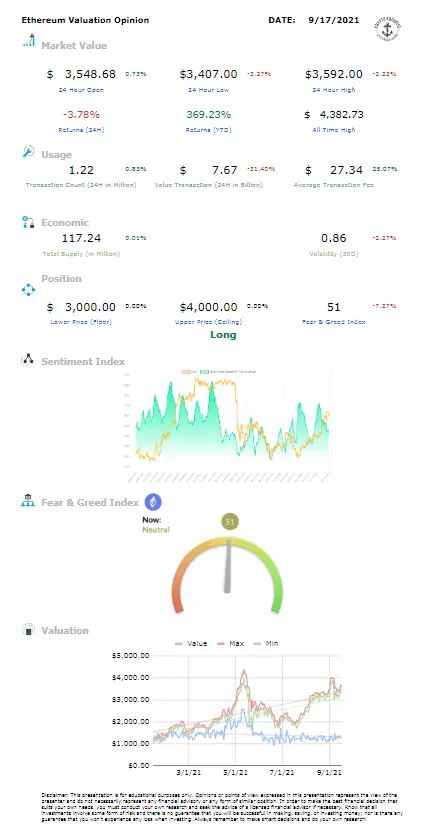Click the Sentiment Index chart
The height and width of the screenshot is (838, 432).
(x=228, y=425)
